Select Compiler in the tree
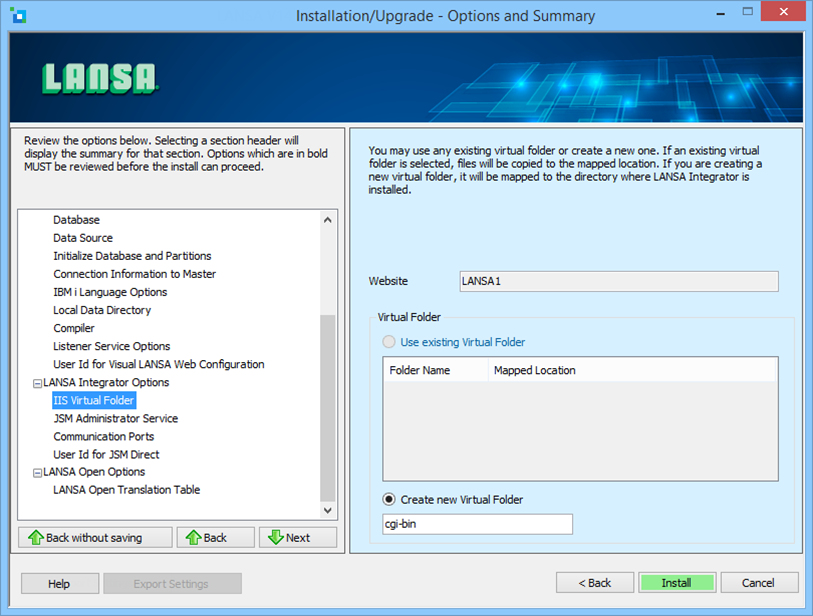This screenshot has height=616, width=813. point(74,328)
